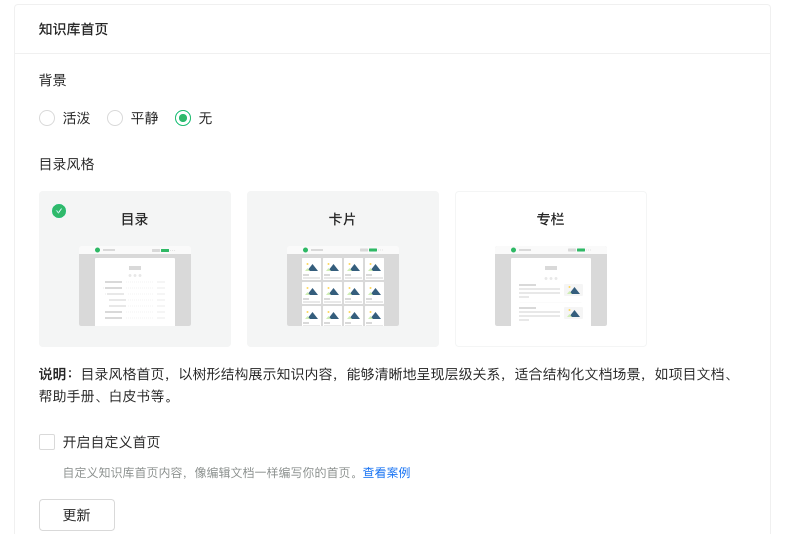
Task: Choose the 目录 directory style title
Action: coord(135,219)
